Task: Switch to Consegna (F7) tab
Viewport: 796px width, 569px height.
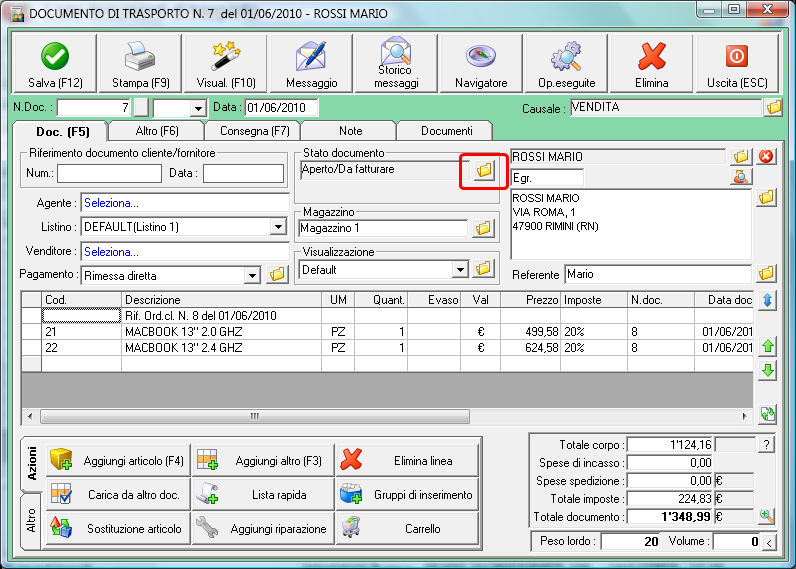Action: coord(254,131)
